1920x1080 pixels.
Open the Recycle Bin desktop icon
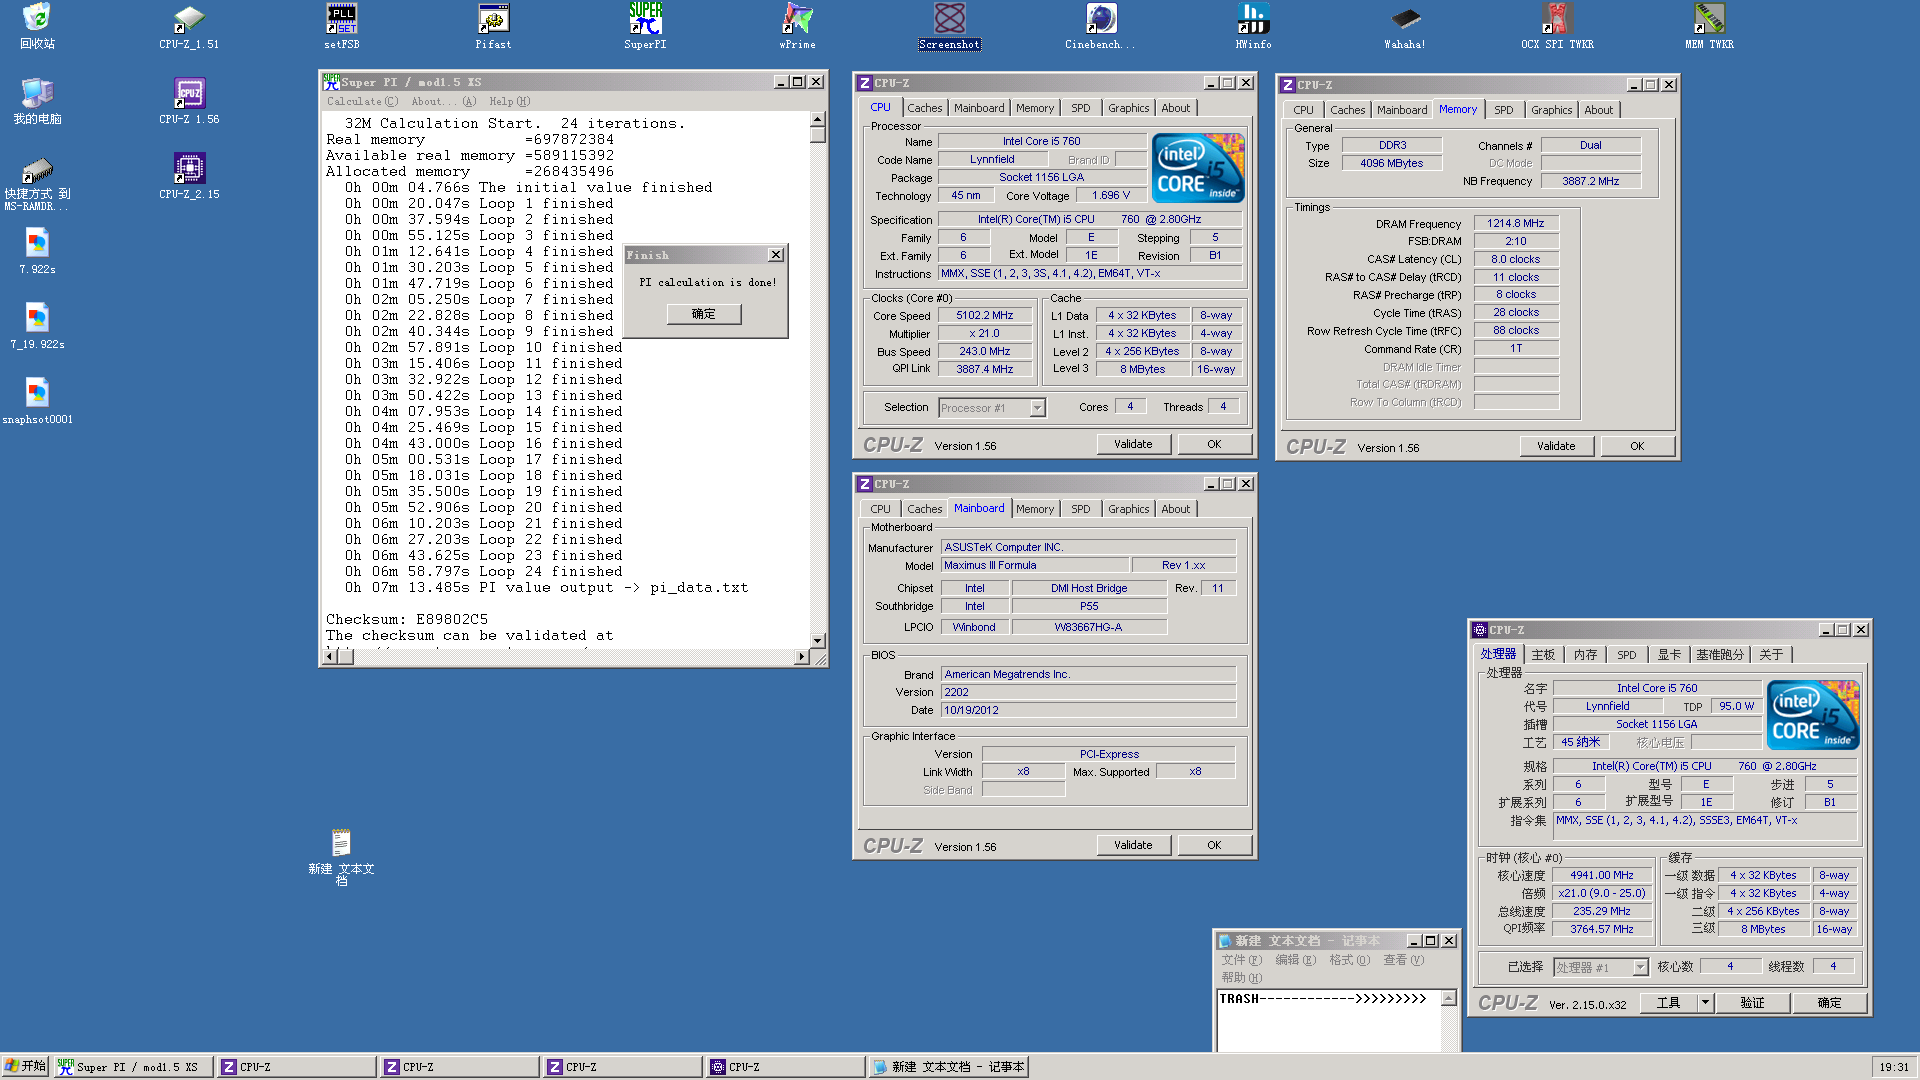click(37, 26)
